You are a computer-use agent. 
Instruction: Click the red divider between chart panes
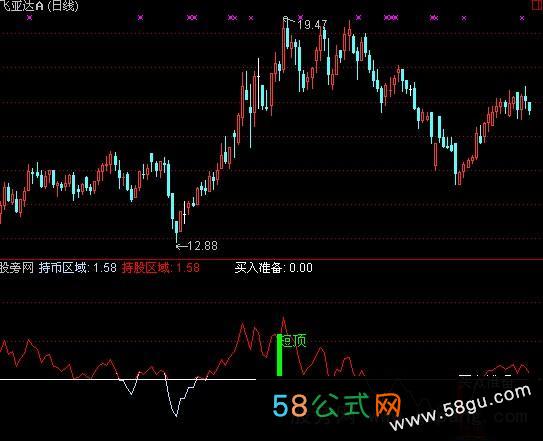pyautogui.click(x=272, y=259)
